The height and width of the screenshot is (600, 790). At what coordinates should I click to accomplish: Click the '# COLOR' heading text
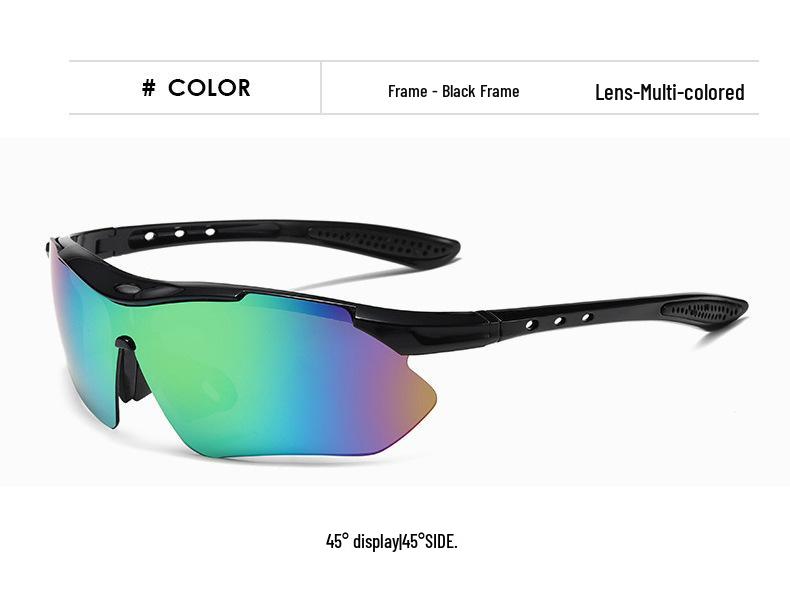click(196, 88)
